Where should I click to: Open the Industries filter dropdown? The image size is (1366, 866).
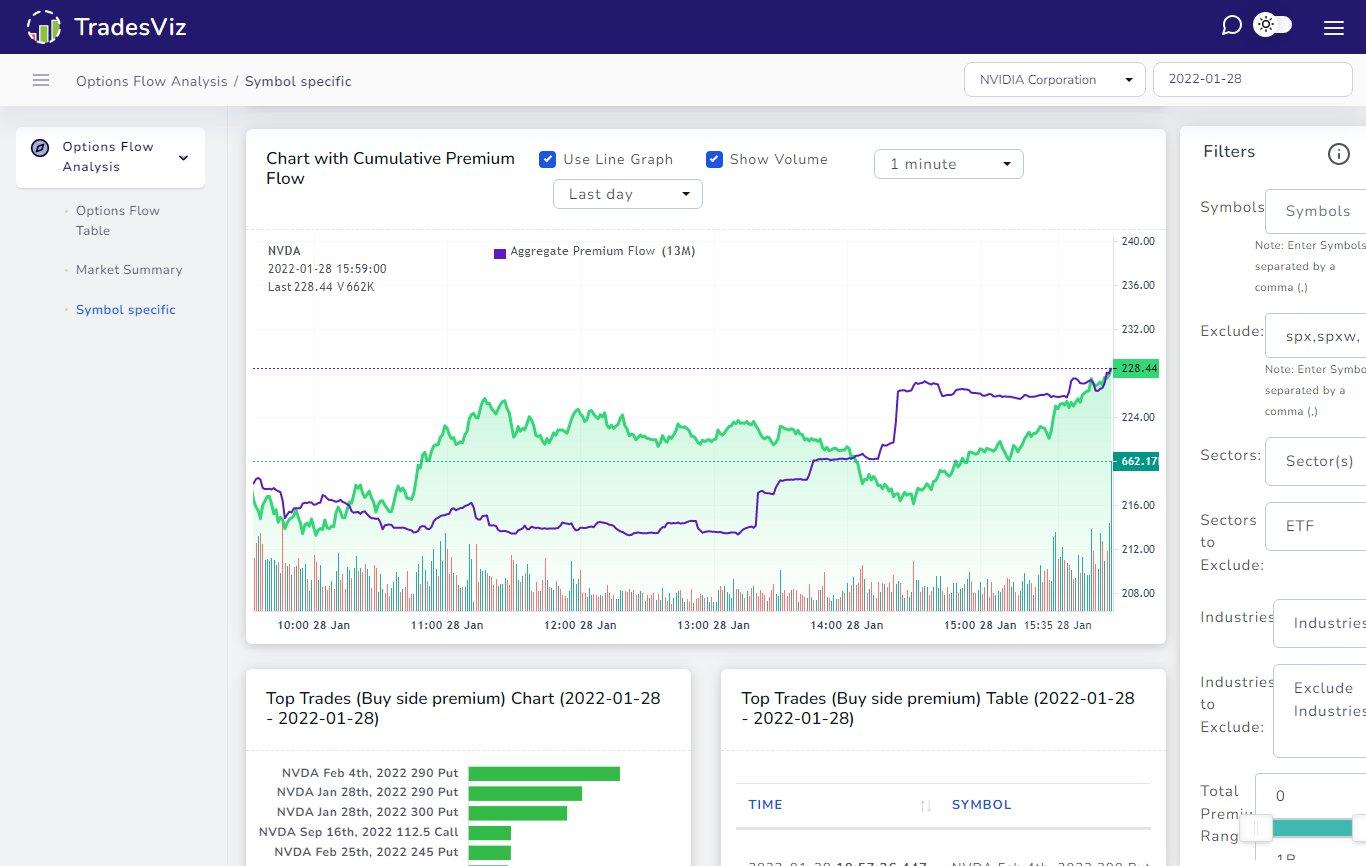click(1320, 623)
